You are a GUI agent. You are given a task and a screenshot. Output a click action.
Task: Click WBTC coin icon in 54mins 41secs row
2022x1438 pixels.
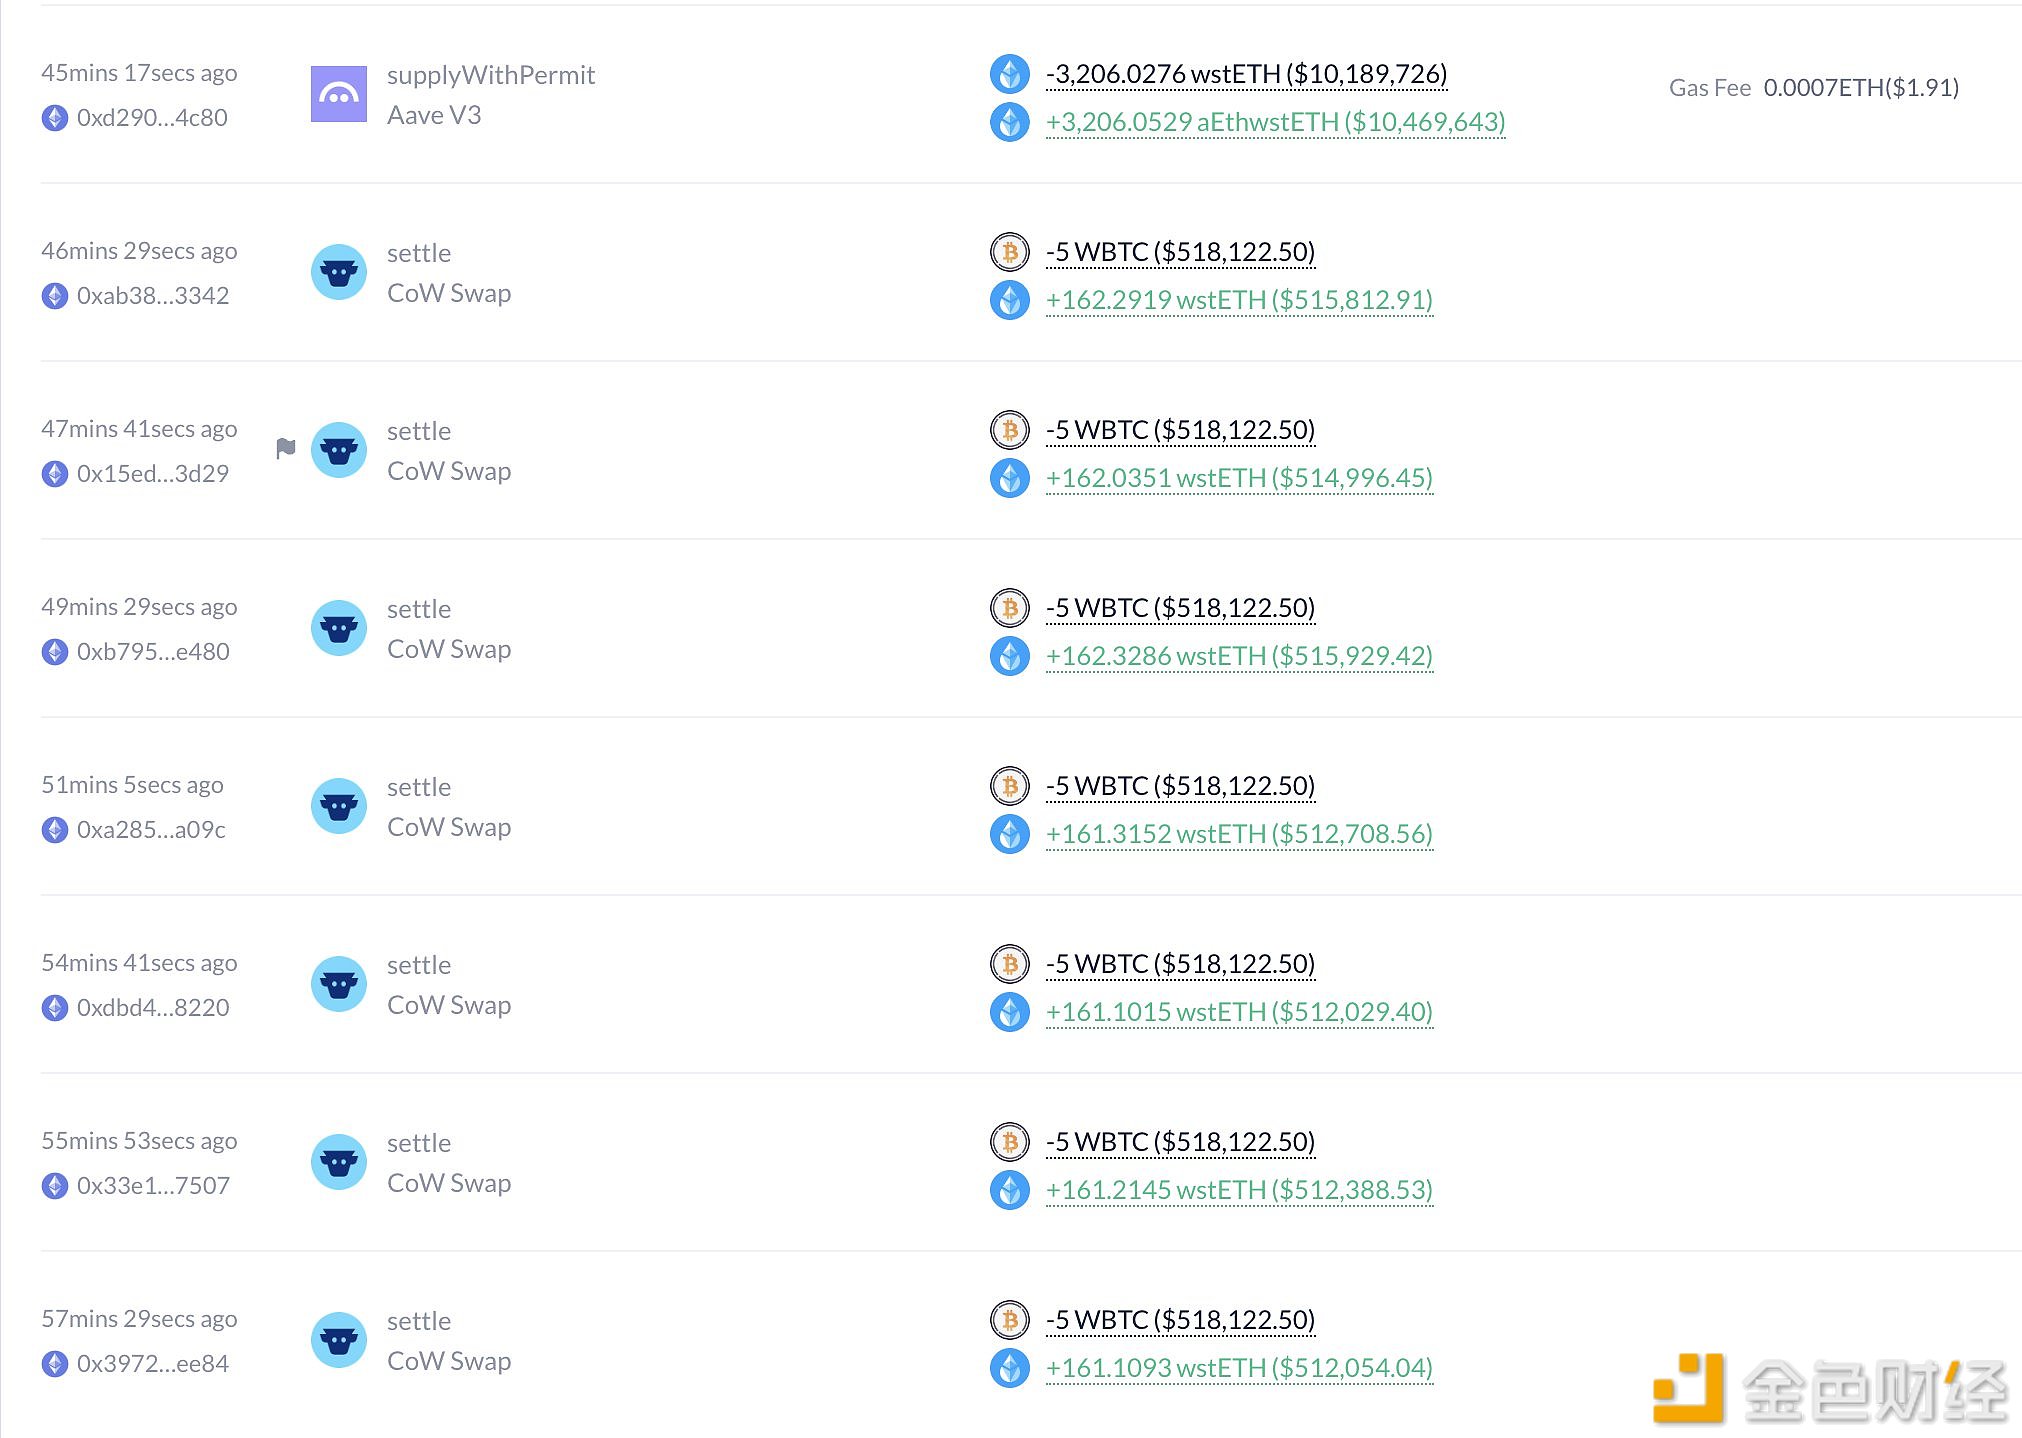1010,964
